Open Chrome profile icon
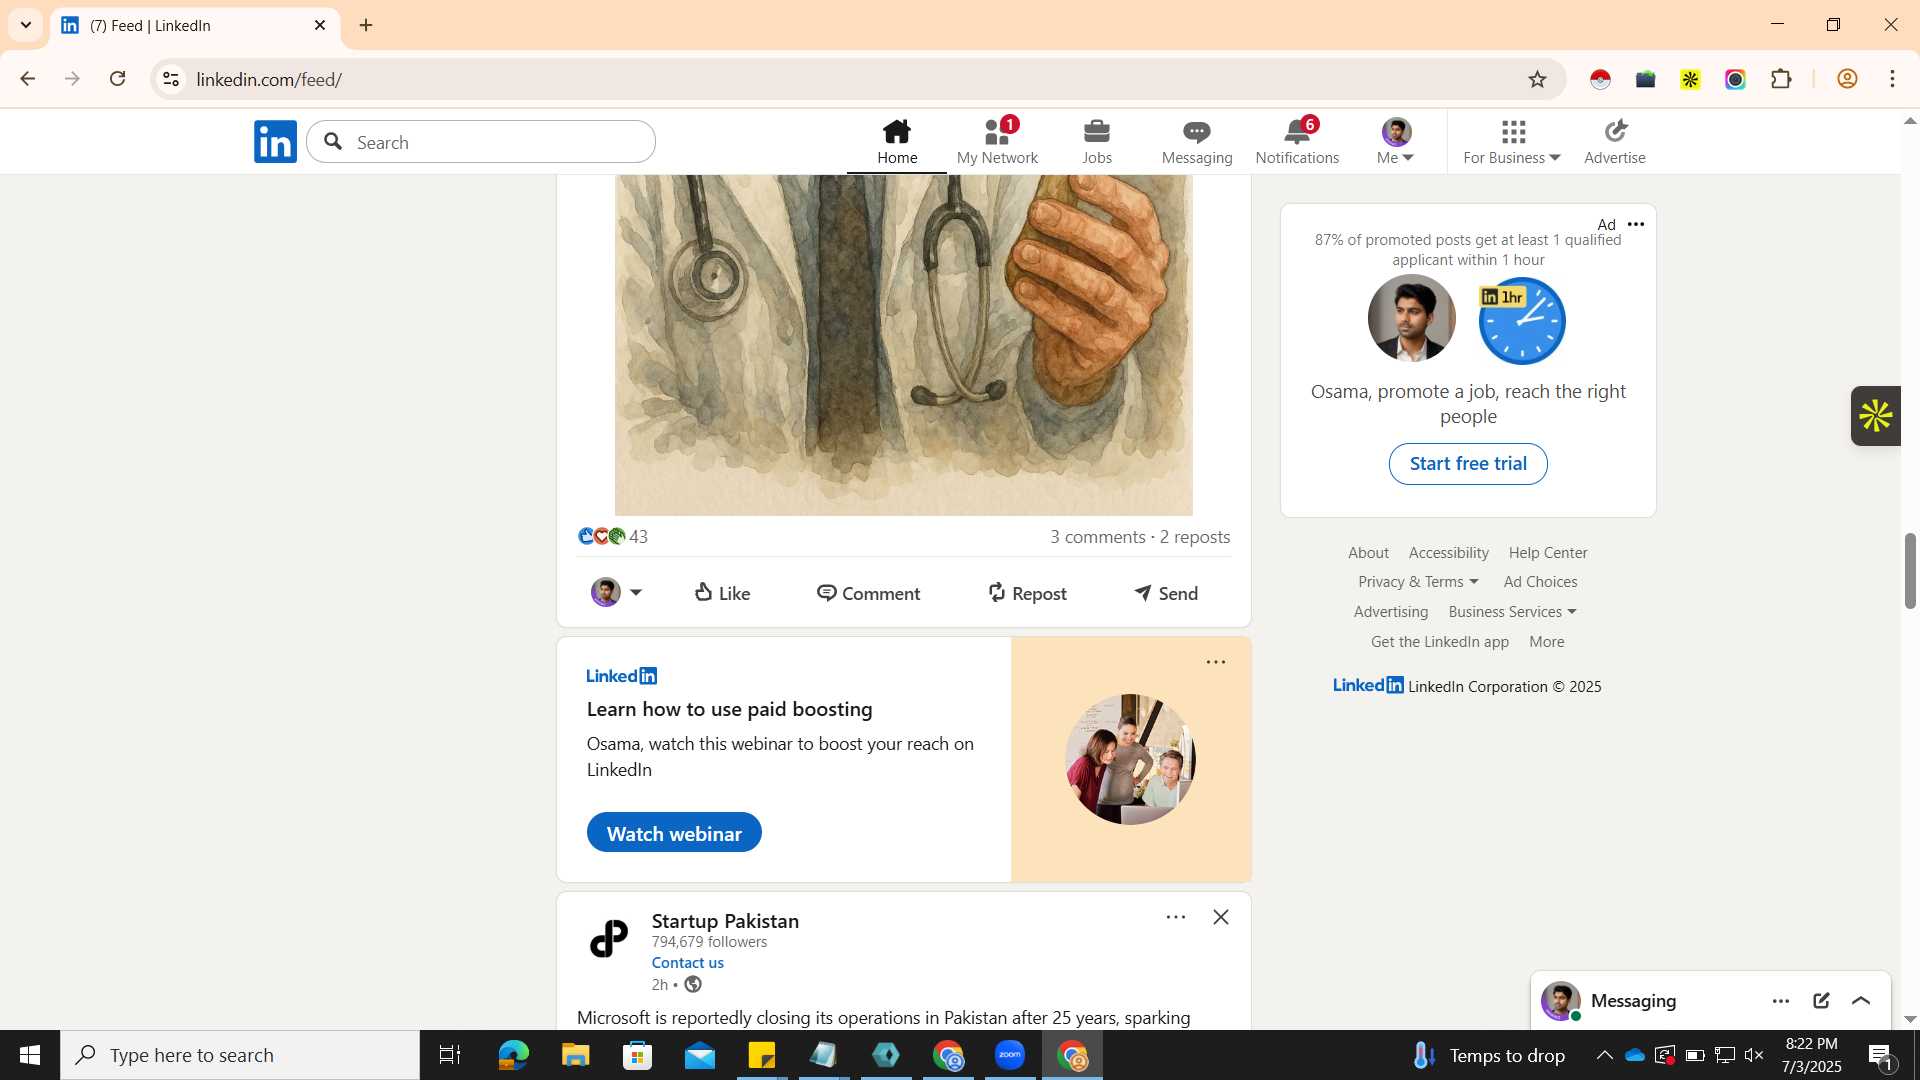This screenshot has width=1920, height=1080. pyautogui.click(x=1847, y=79)
